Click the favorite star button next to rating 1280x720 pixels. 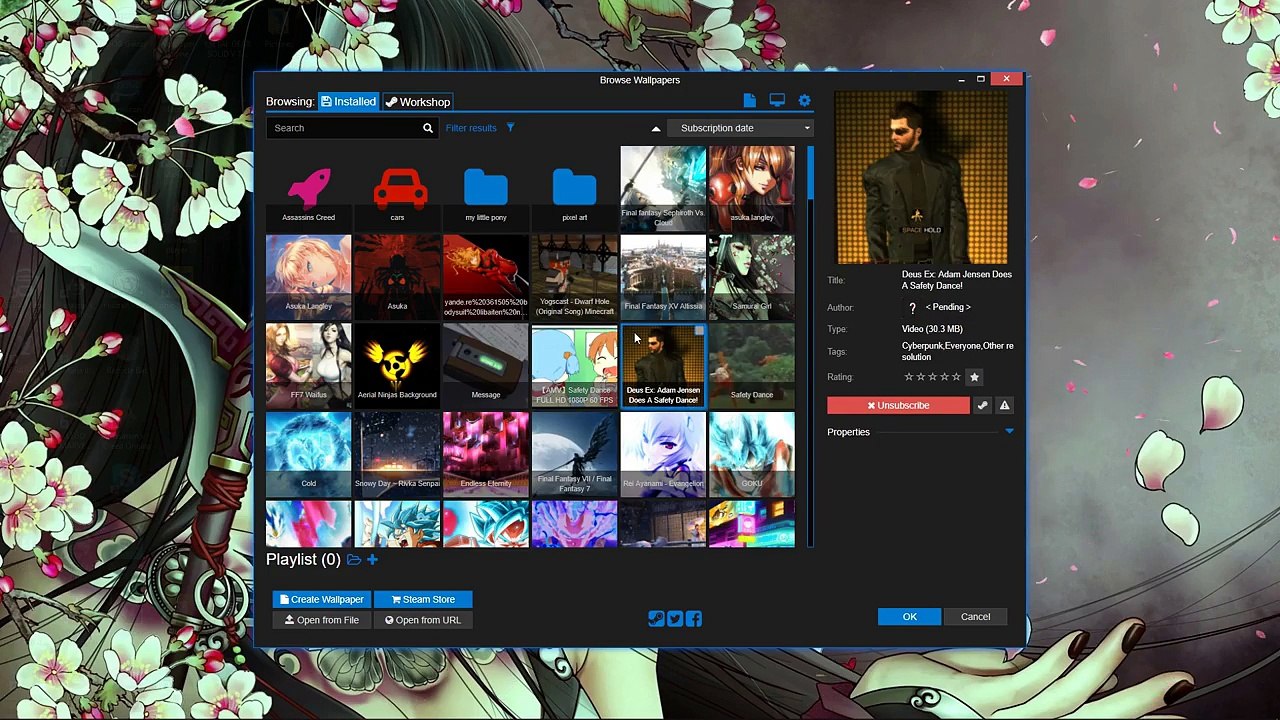coord(974,377)
